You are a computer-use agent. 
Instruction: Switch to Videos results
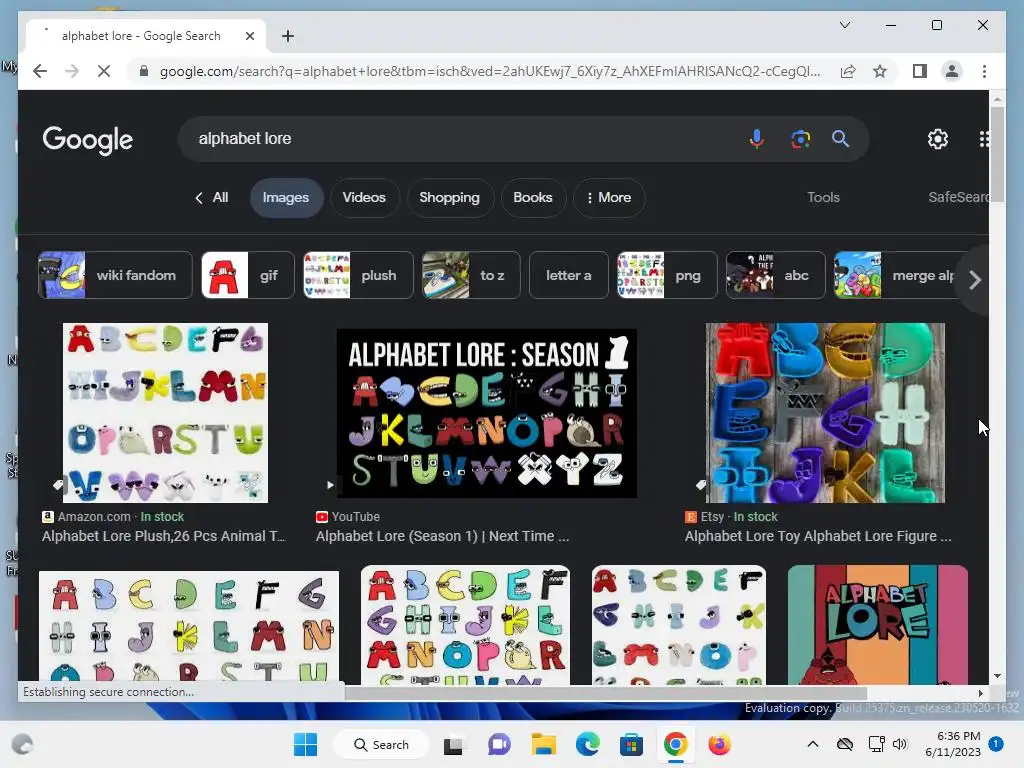click(x=364, y=197)
